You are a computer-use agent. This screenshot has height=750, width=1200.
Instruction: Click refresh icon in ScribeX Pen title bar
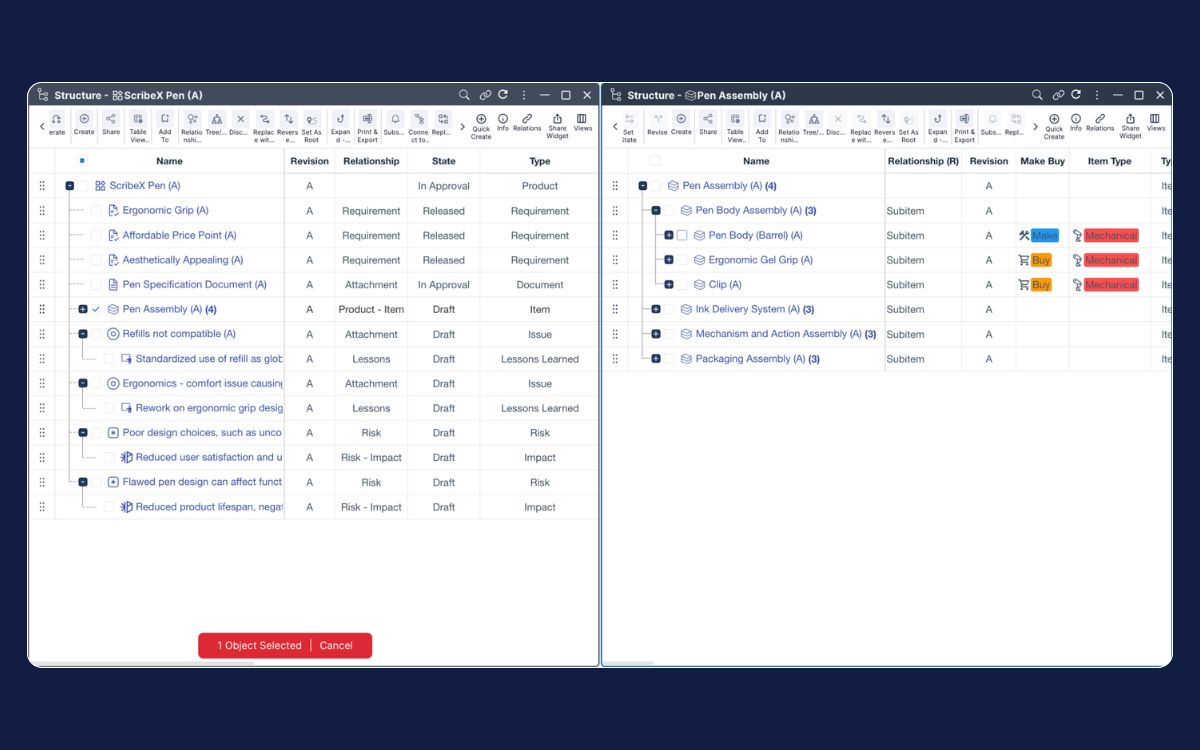point(503,95)
